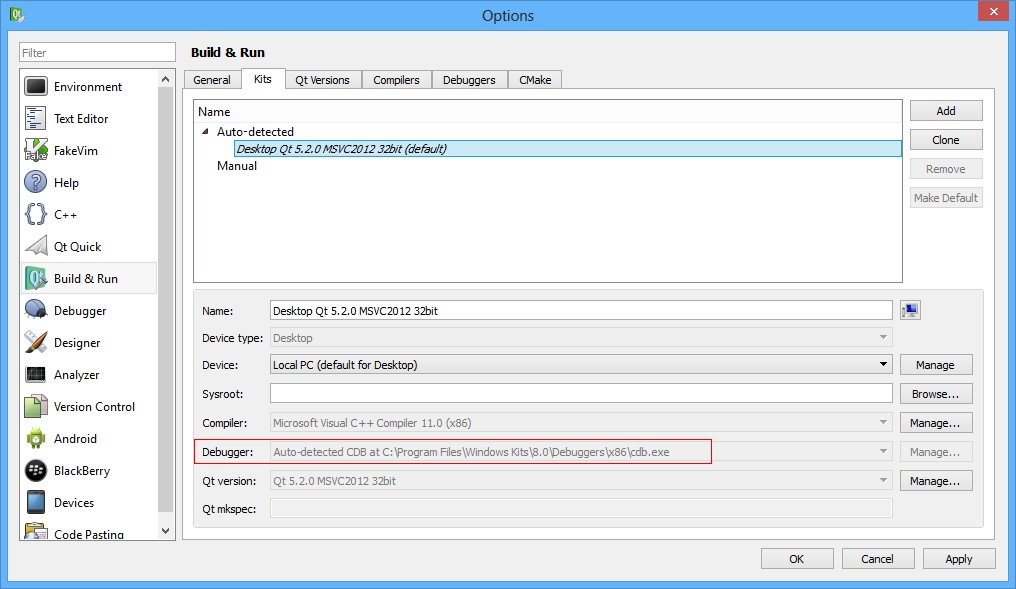Click the Filter search field

(97, 52)
